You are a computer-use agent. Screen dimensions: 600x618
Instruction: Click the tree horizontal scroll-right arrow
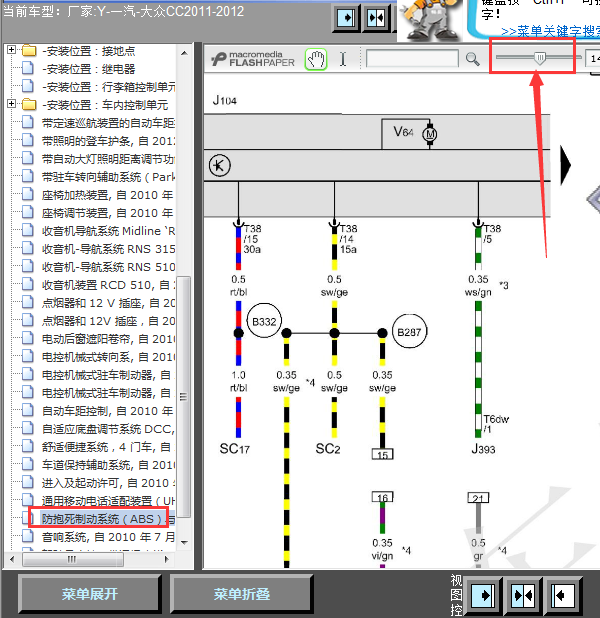pos(166,559)
